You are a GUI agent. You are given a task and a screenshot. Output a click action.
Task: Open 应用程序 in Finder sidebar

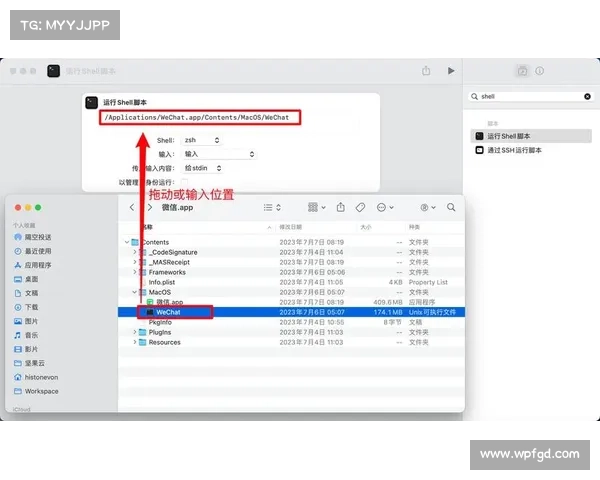click(x=38, y=265)
